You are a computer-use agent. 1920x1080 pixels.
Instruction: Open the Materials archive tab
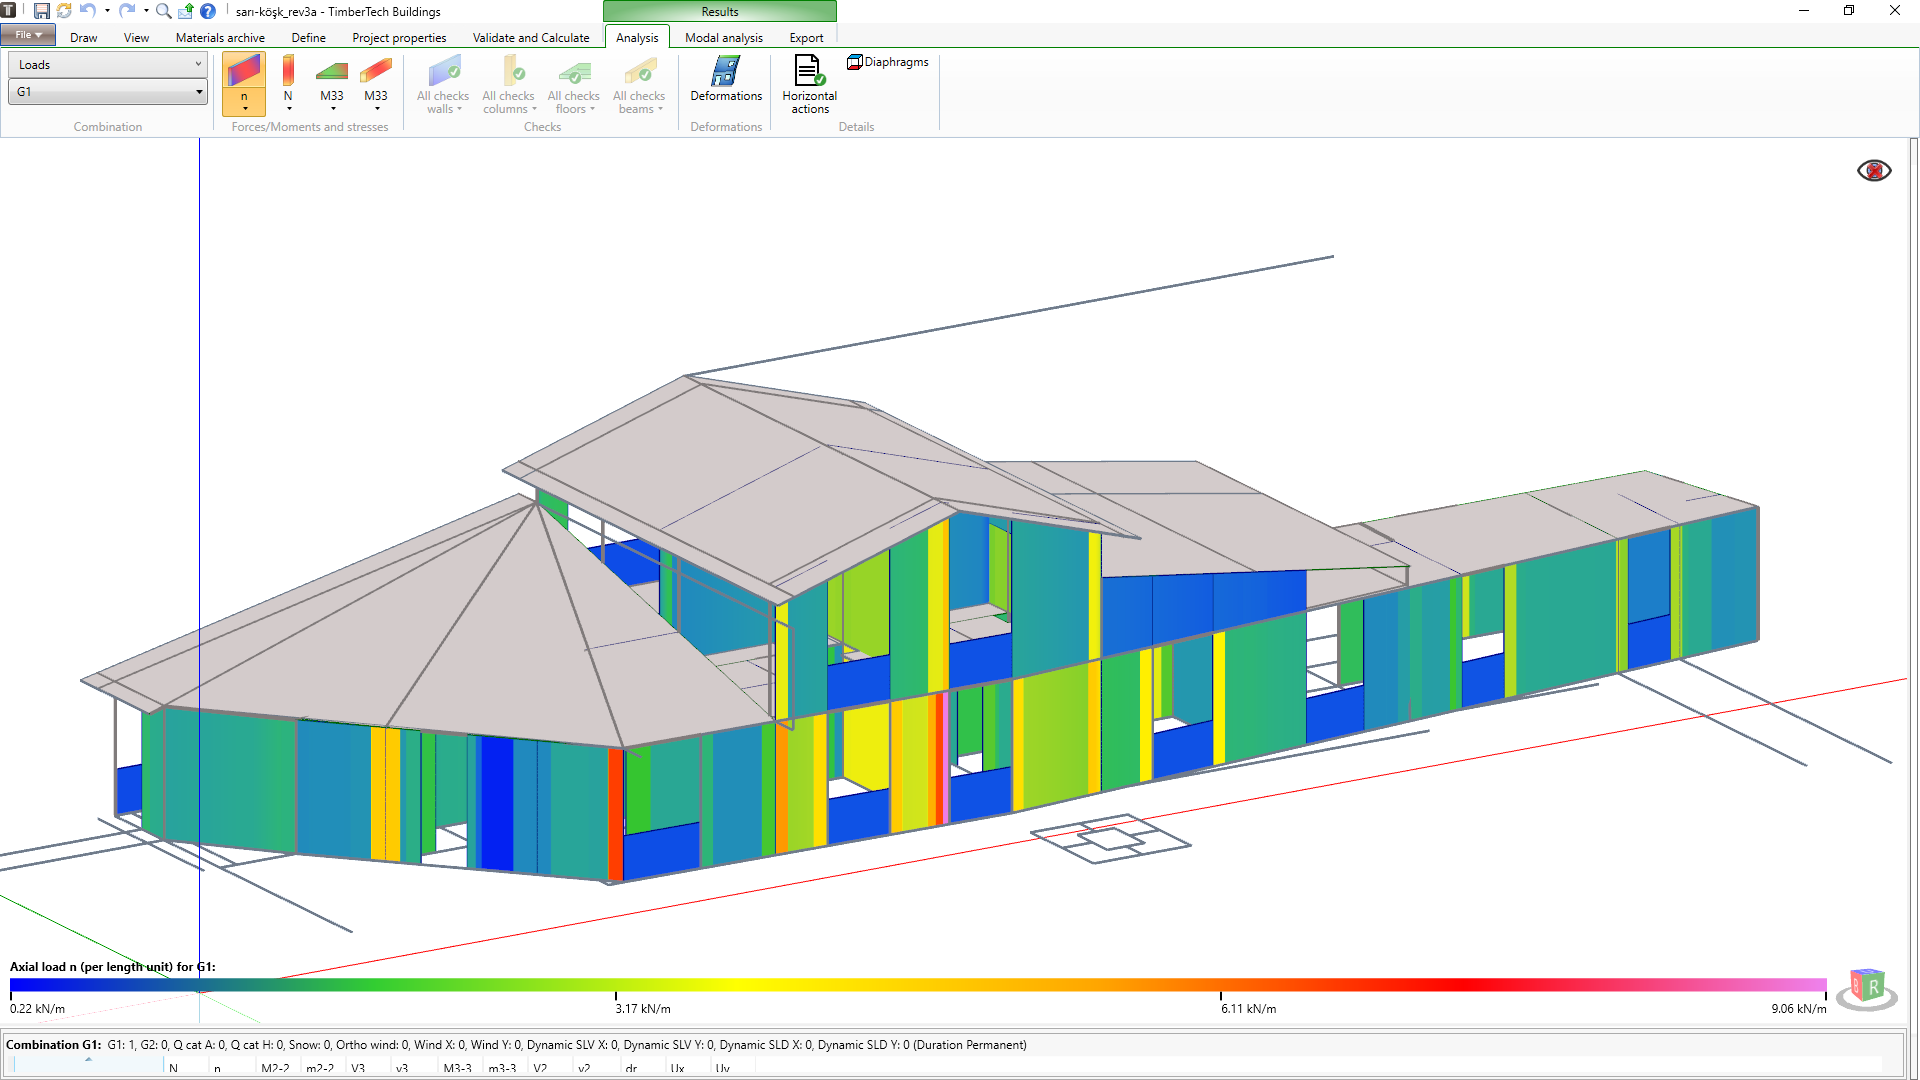point(220,38)
